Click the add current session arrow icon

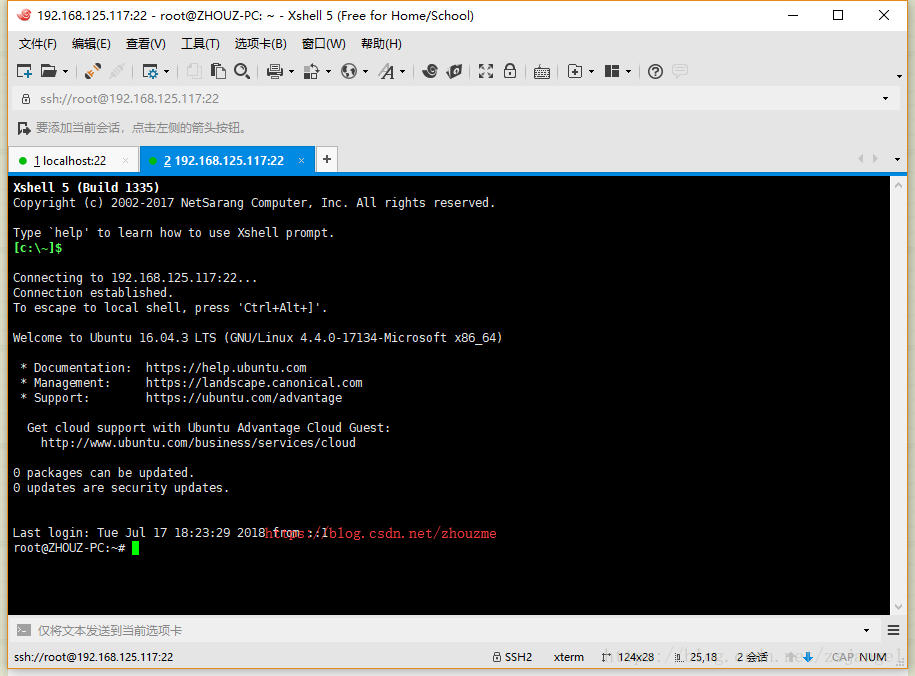coord(24,128)
